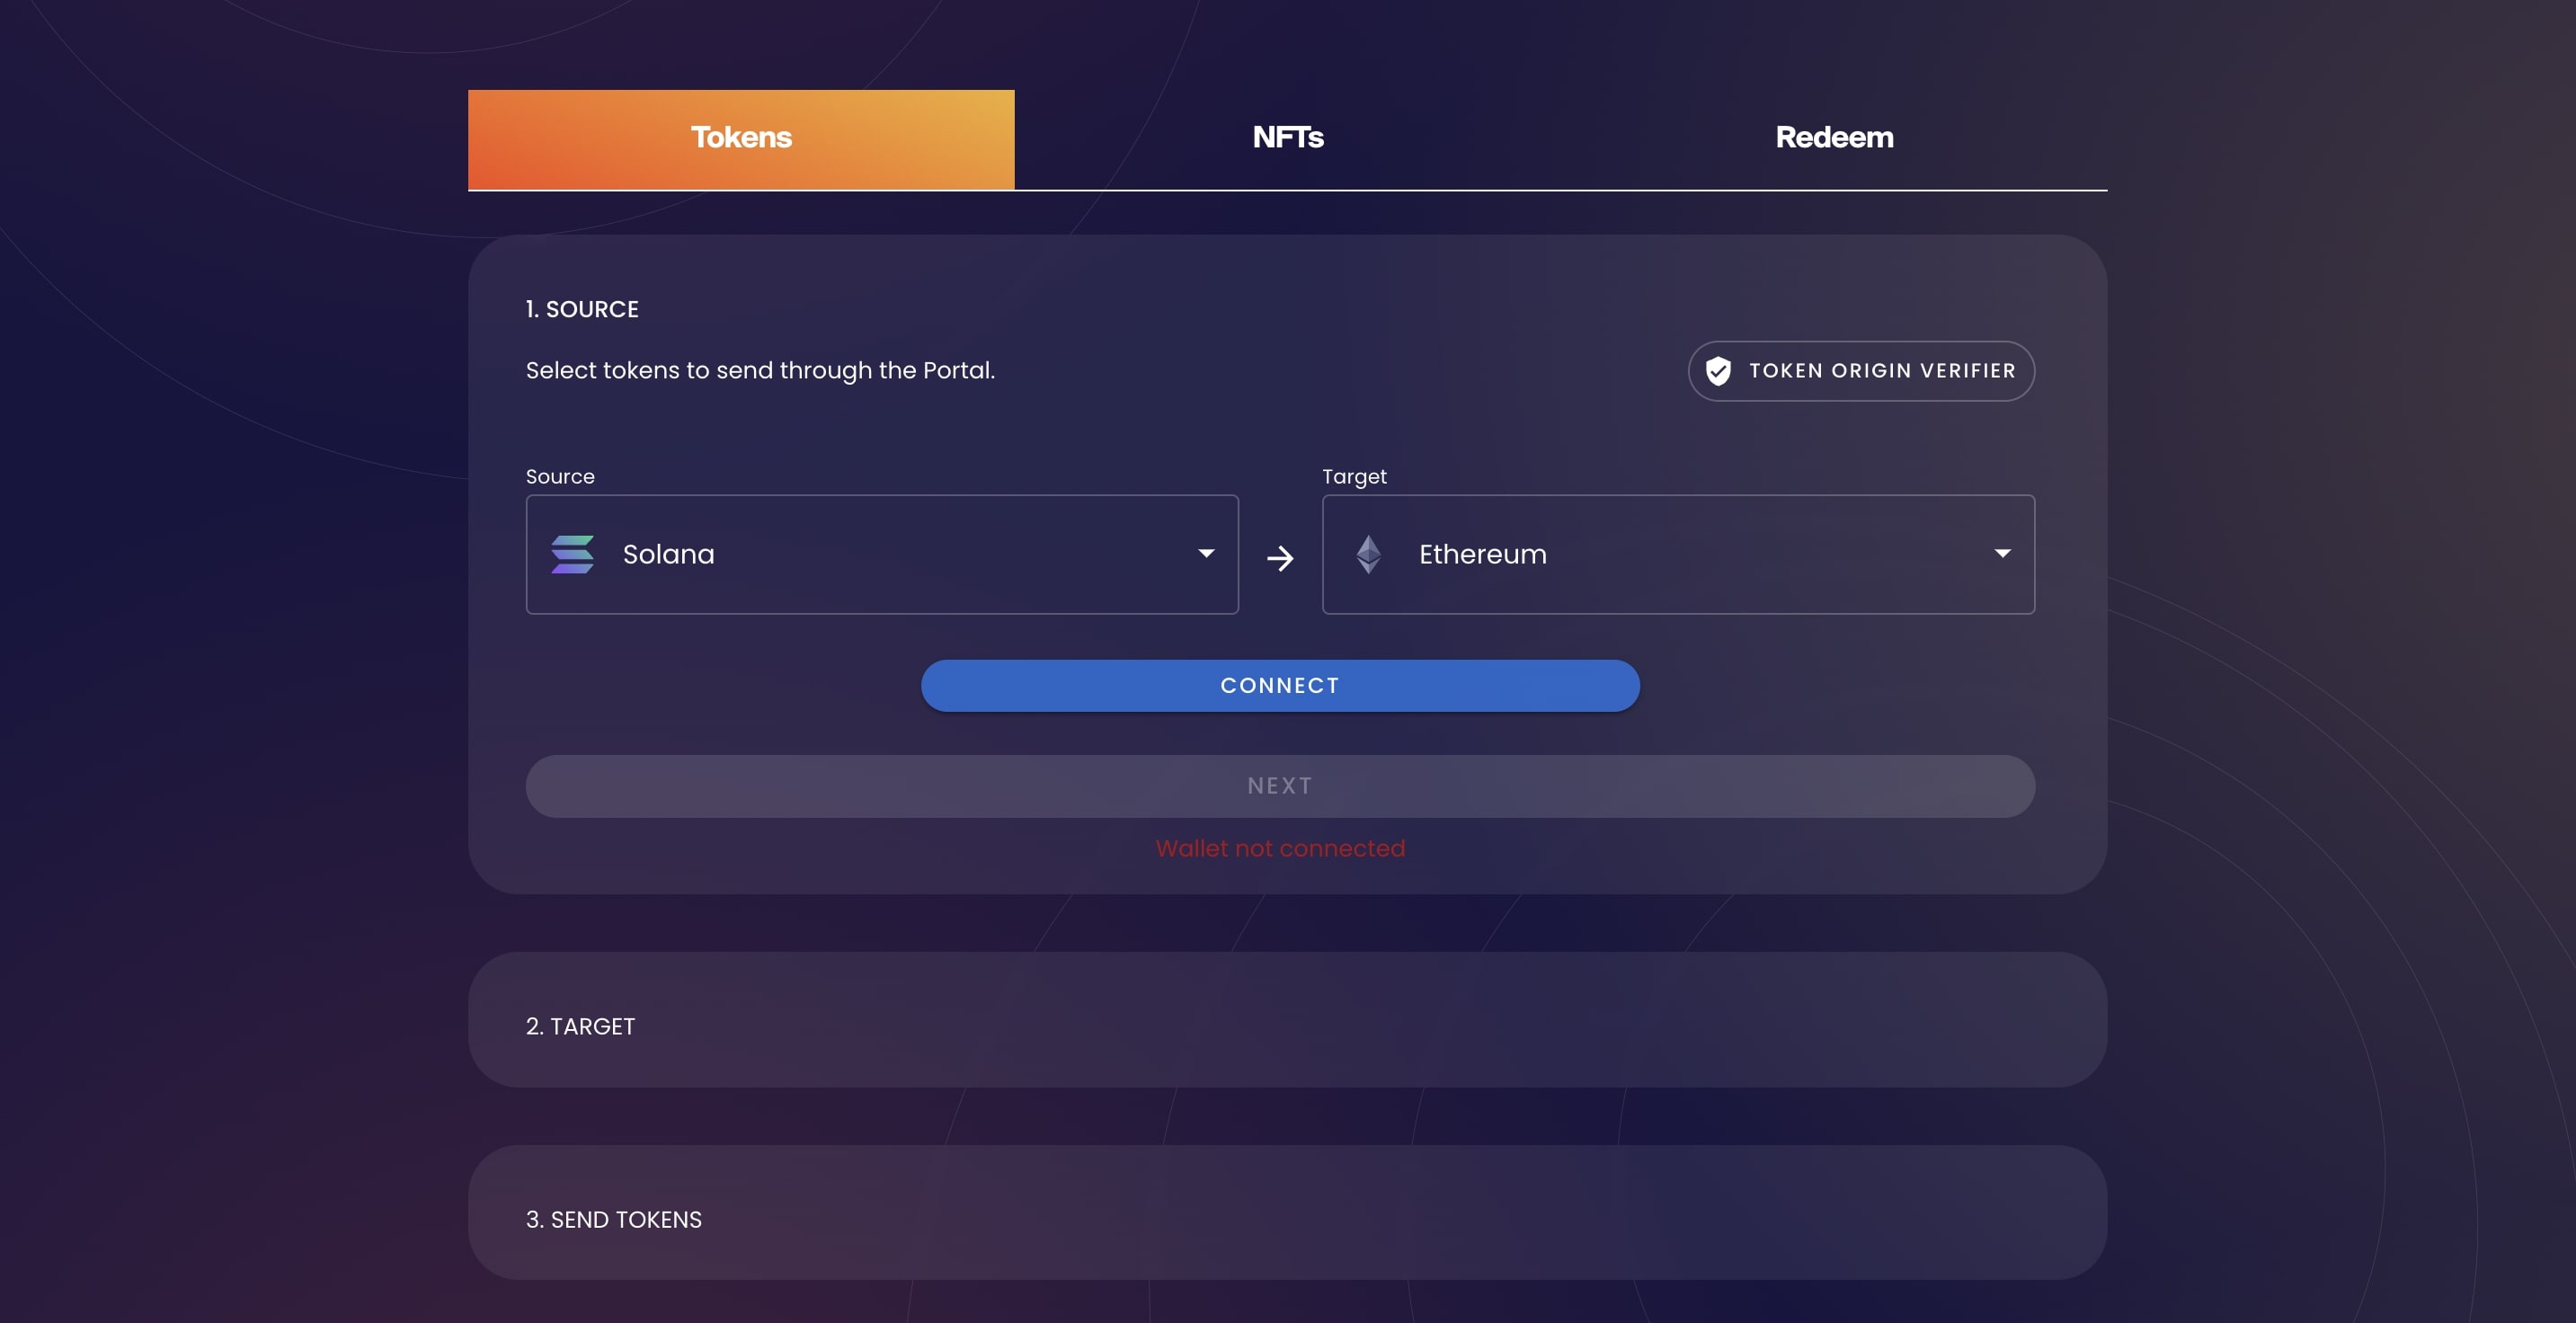Open the '3. SEND TOKENS' step panel
The height and width of the screenshot is (1323, 2576).
pos(1288,1213)
